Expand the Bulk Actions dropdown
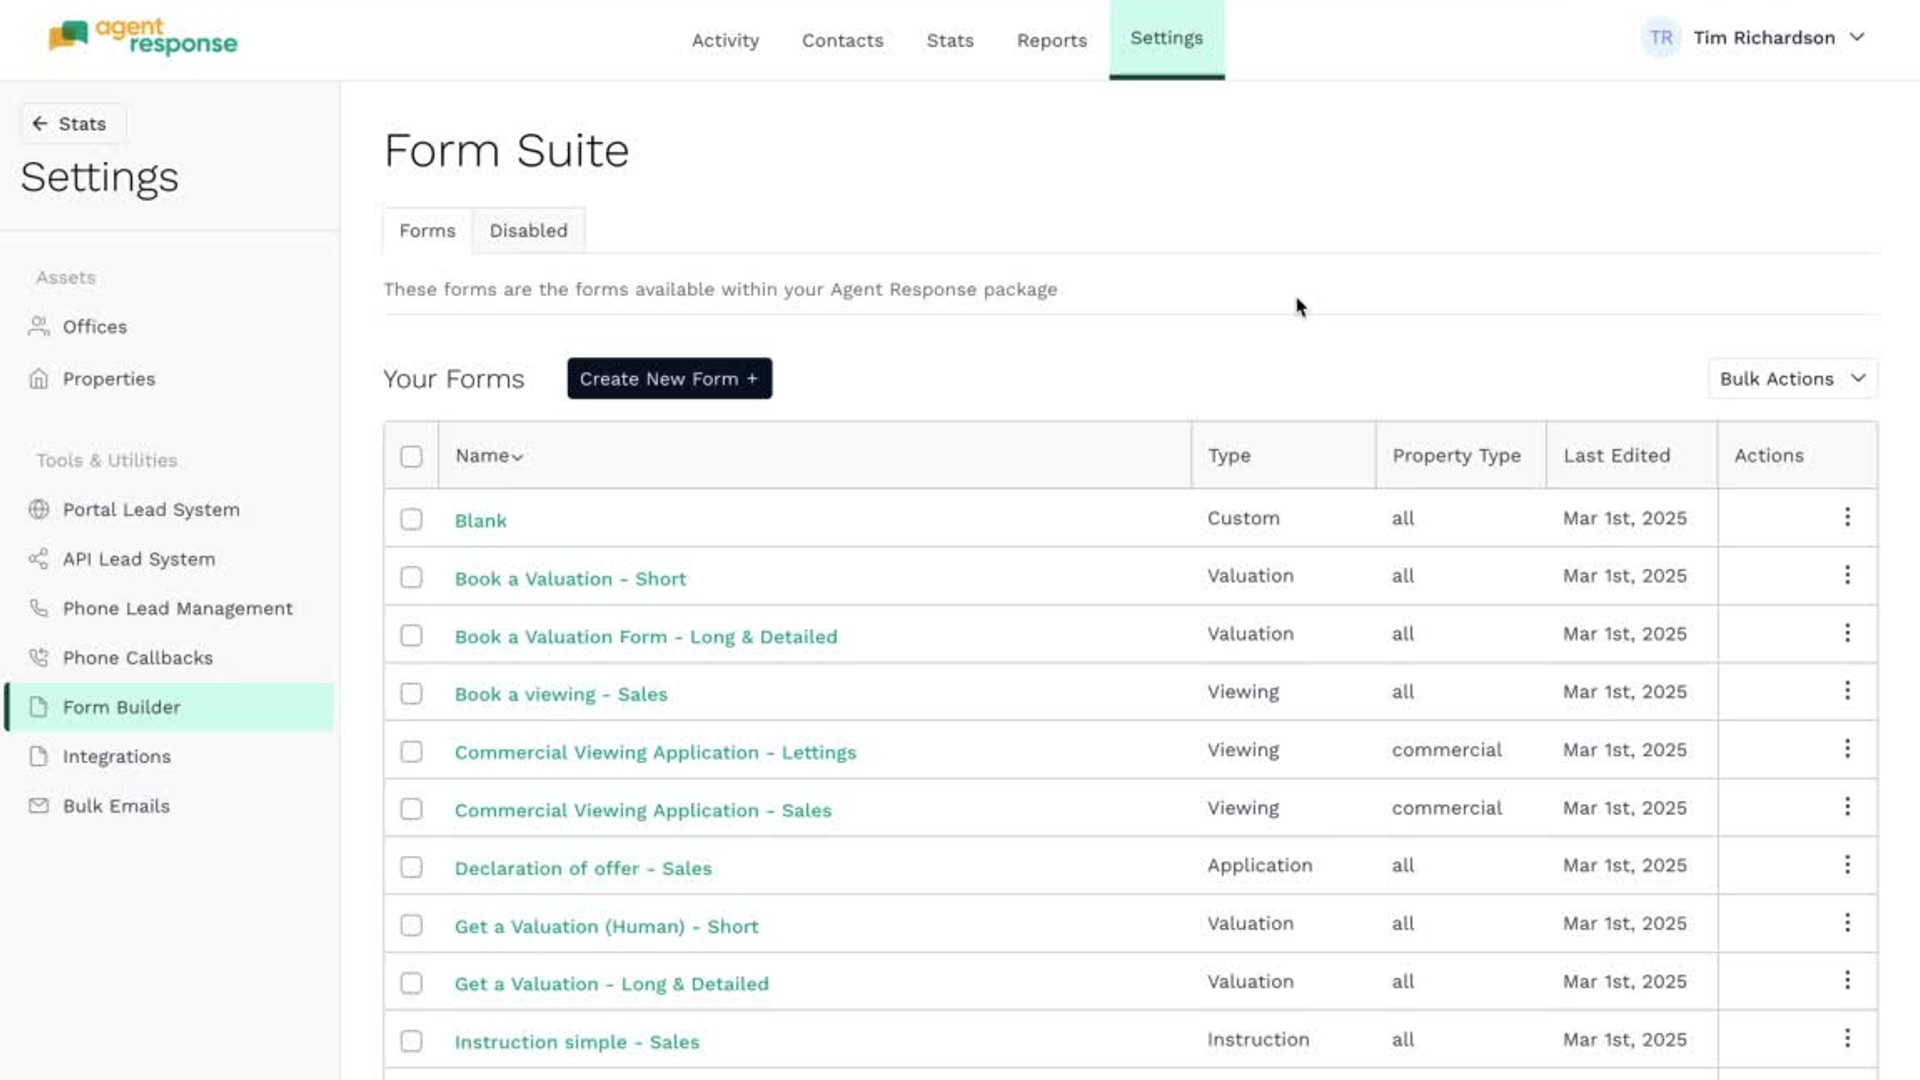Image resolution: width=1920 pixels, height=1080 pixels. pos(1792,379)
